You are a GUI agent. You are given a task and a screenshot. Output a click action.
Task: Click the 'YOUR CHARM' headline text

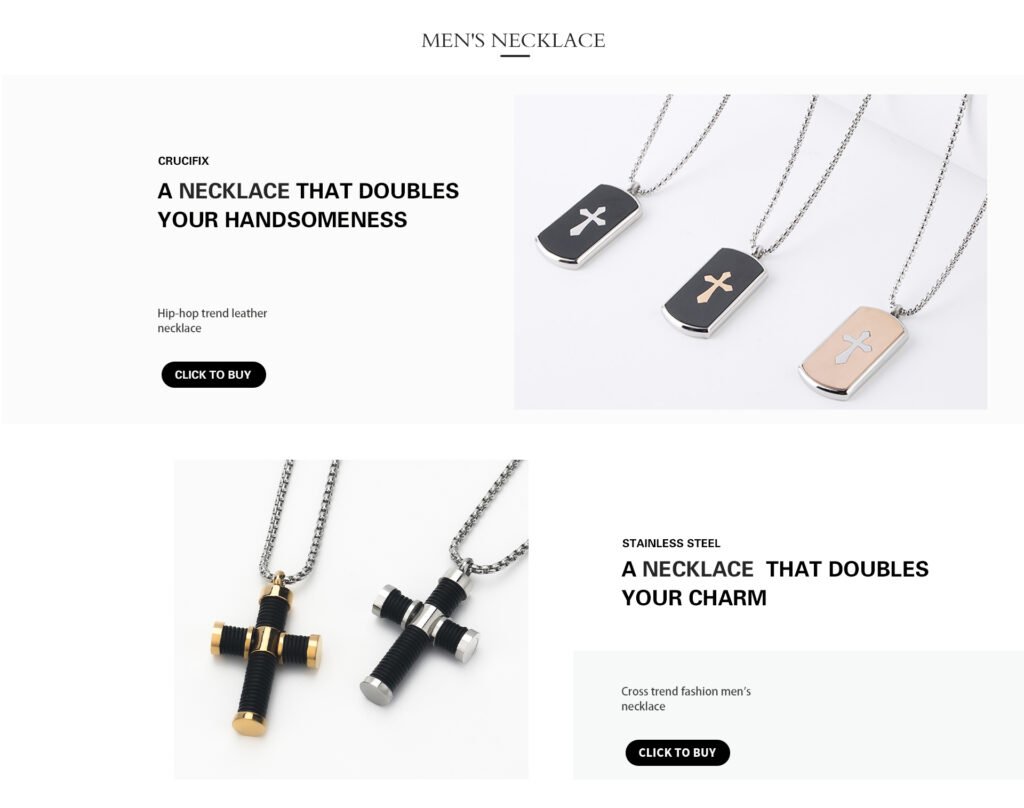coord(694,598)
